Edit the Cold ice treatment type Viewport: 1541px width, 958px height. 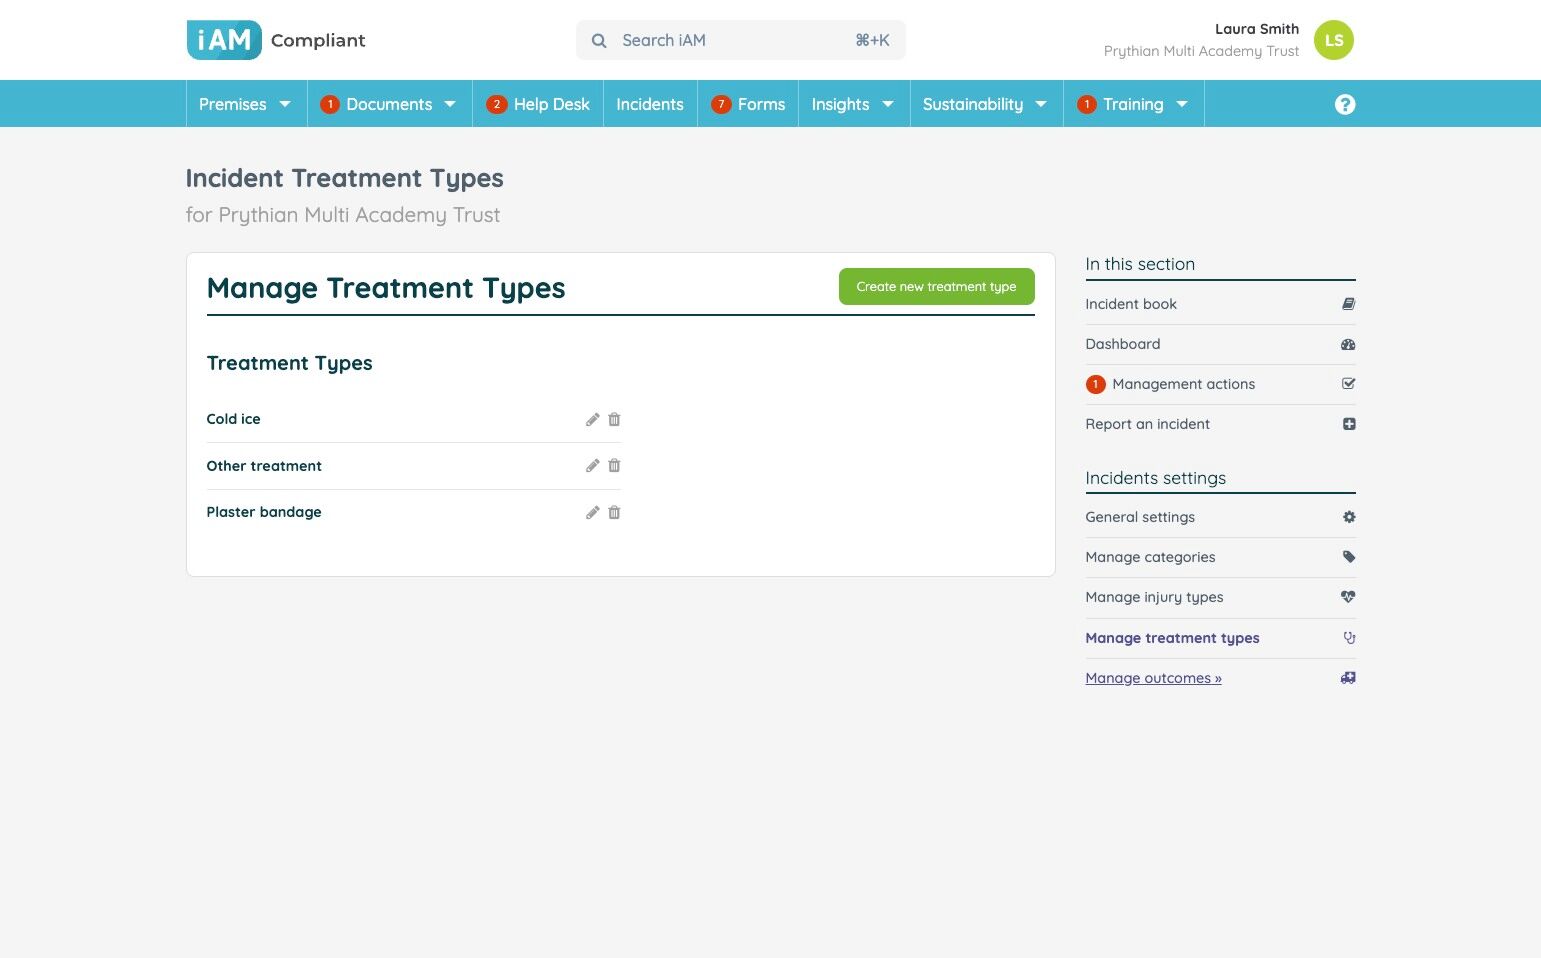tap(592, 420)
